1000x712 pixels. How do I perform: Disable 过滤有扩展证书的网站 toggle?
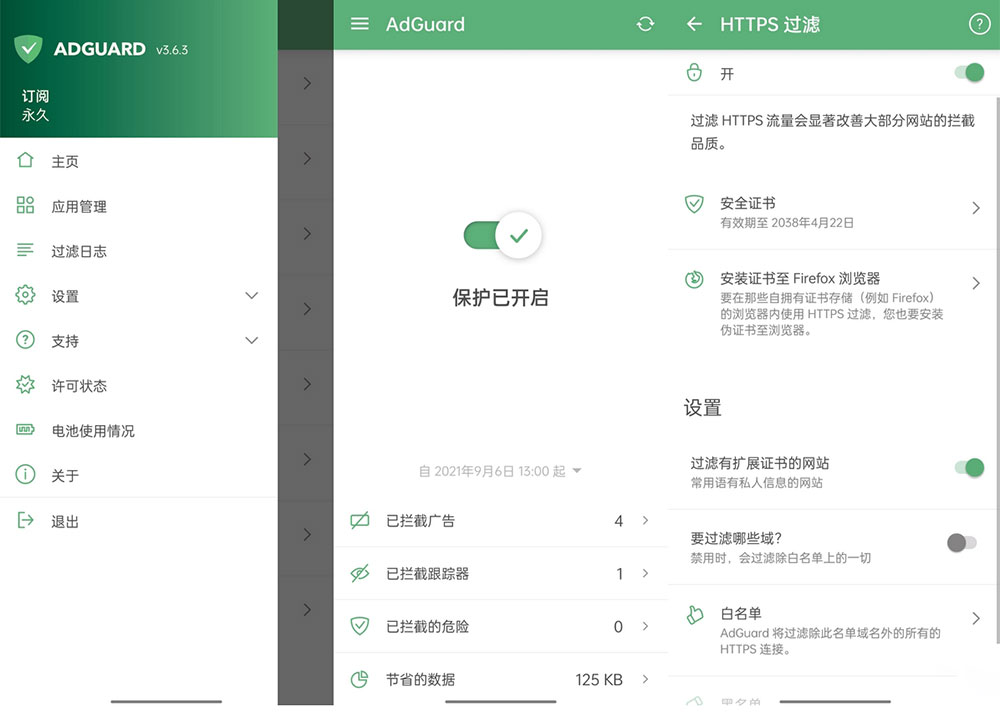pos(966,467)
